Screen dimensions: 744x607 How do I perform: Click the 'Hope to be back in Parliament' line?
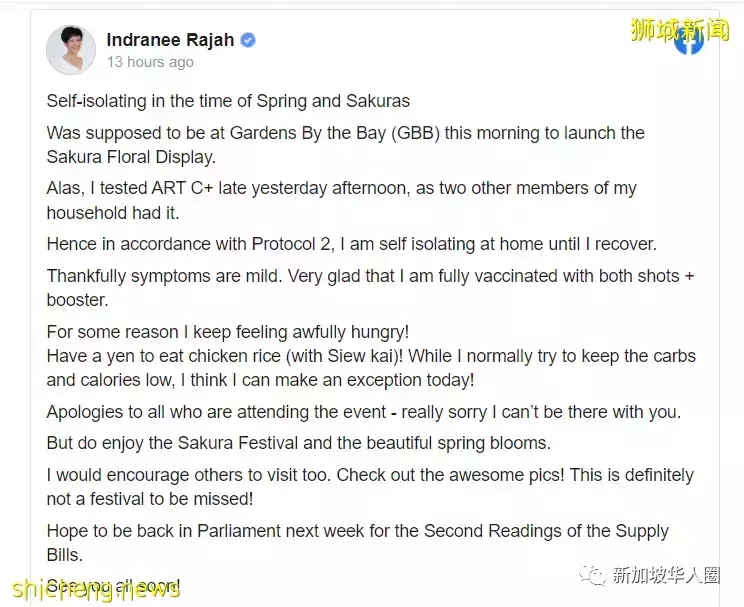[x=357, y=531]
